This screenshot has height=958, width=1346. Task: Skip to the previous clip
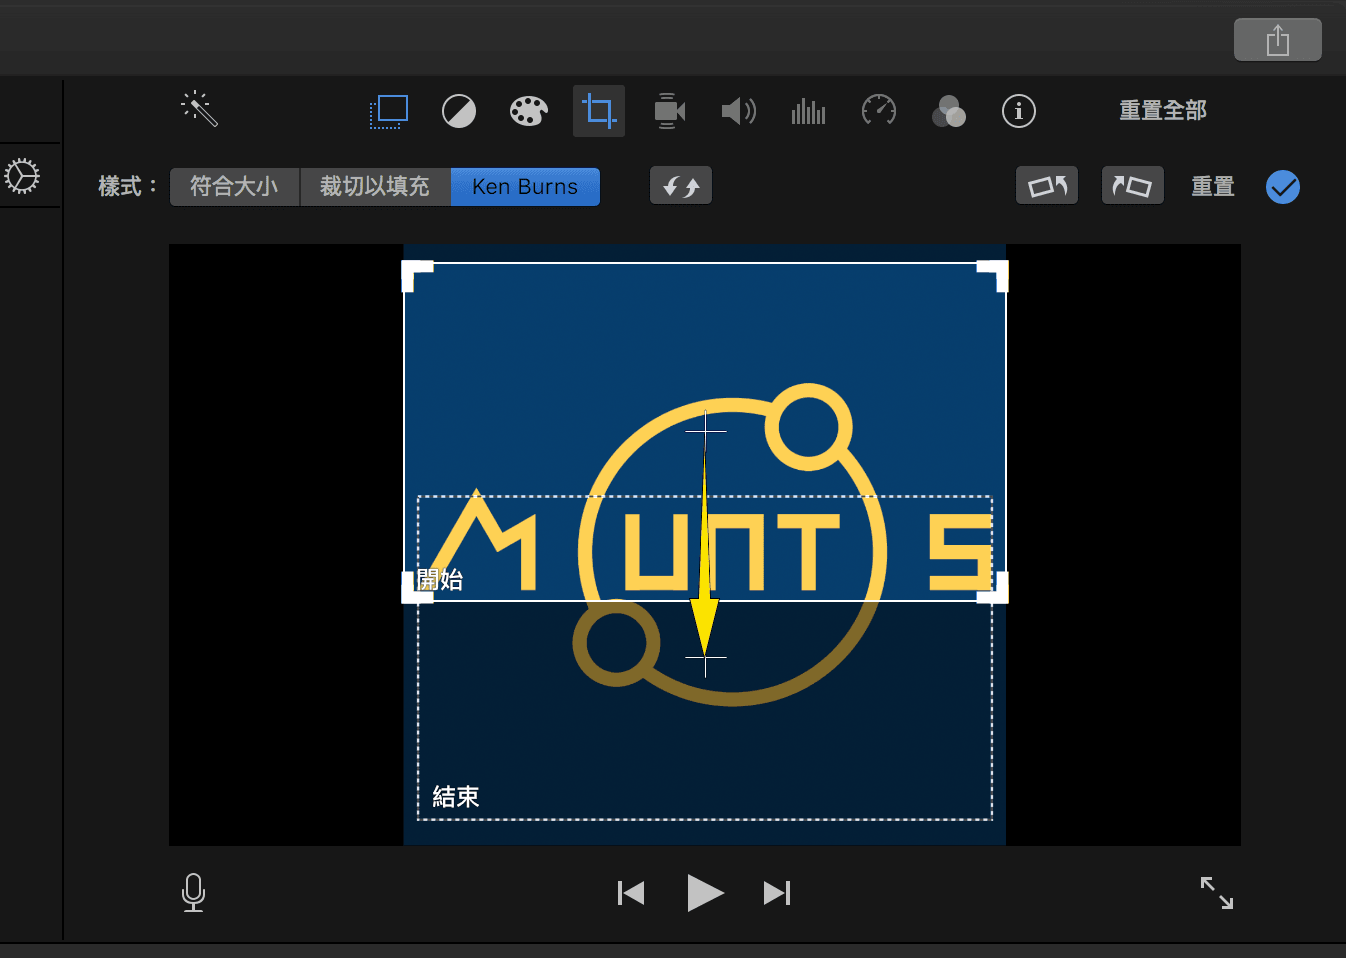click(631, 892)
